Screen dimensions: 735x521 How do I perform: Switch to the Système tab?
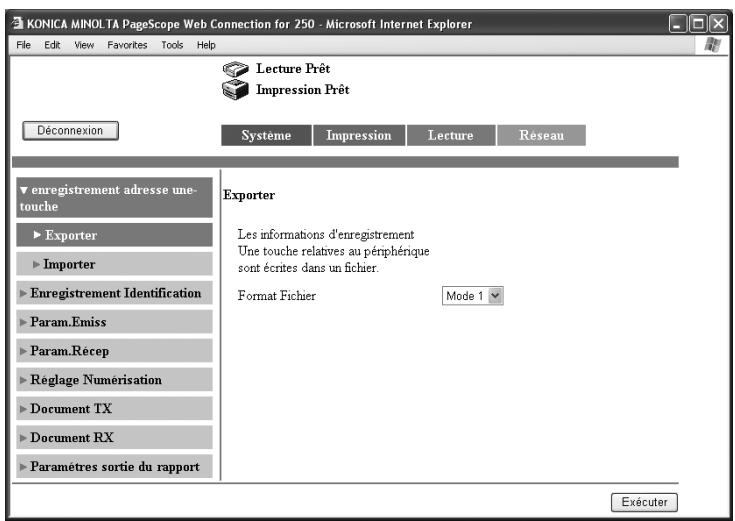pos(266,135)
